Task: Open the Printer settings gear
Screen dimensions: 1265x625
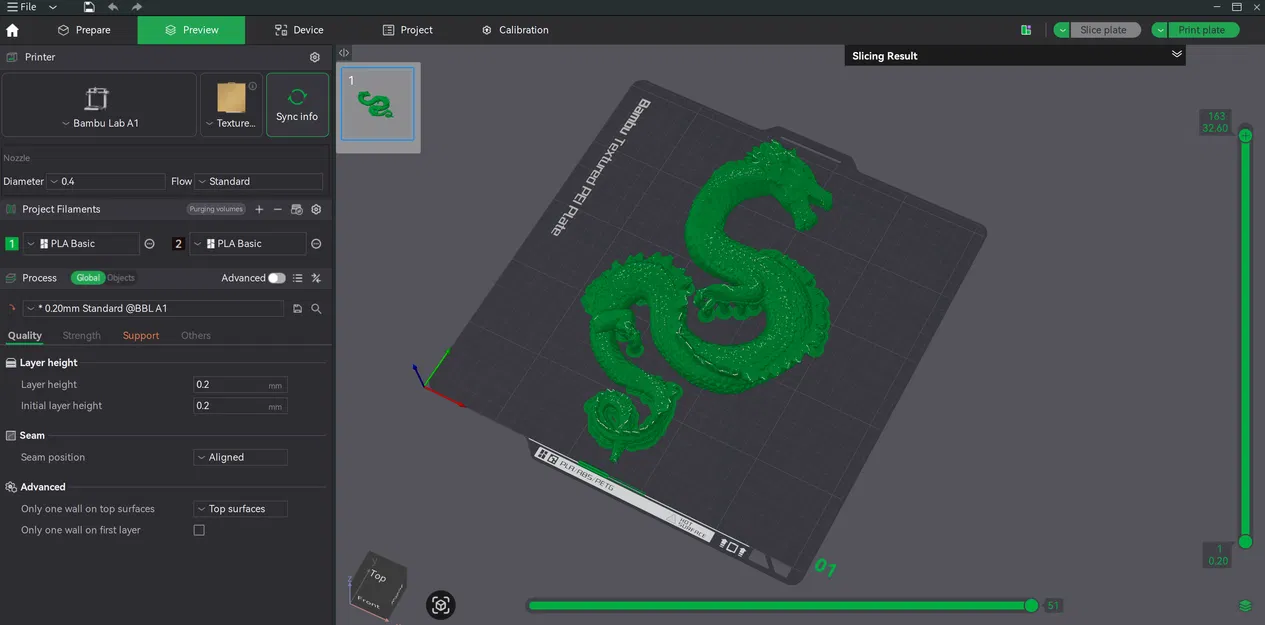Action: (x=315, y=57)
